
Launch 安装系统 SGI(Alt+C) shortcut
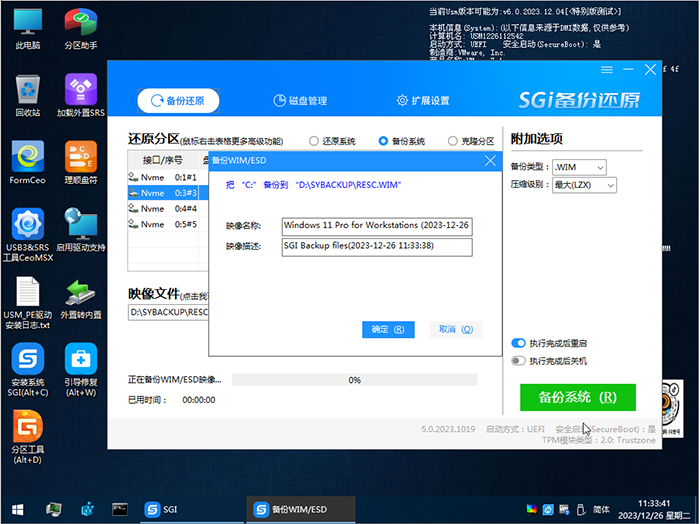coord(28,370)
